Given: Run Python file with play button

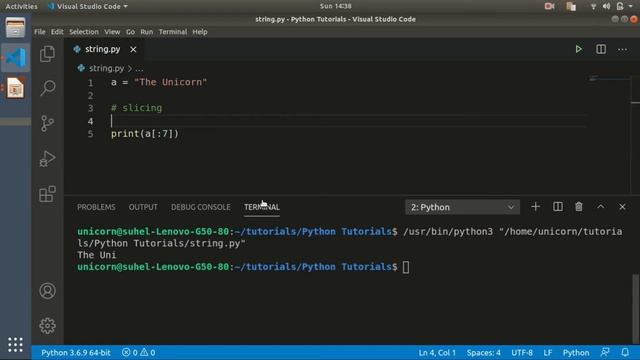Looking at the screenshot, I should pyautogui.click(x=578, y=49).
